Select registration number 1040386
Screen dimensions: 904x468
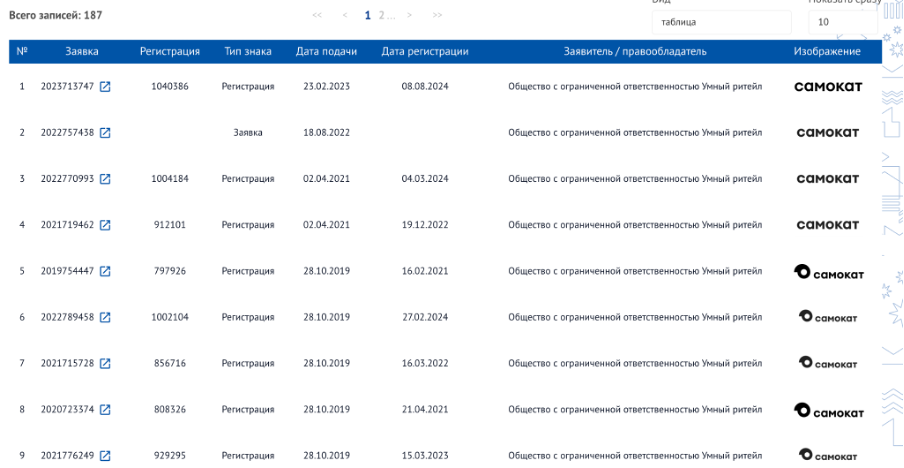click(x=170, y=87)
